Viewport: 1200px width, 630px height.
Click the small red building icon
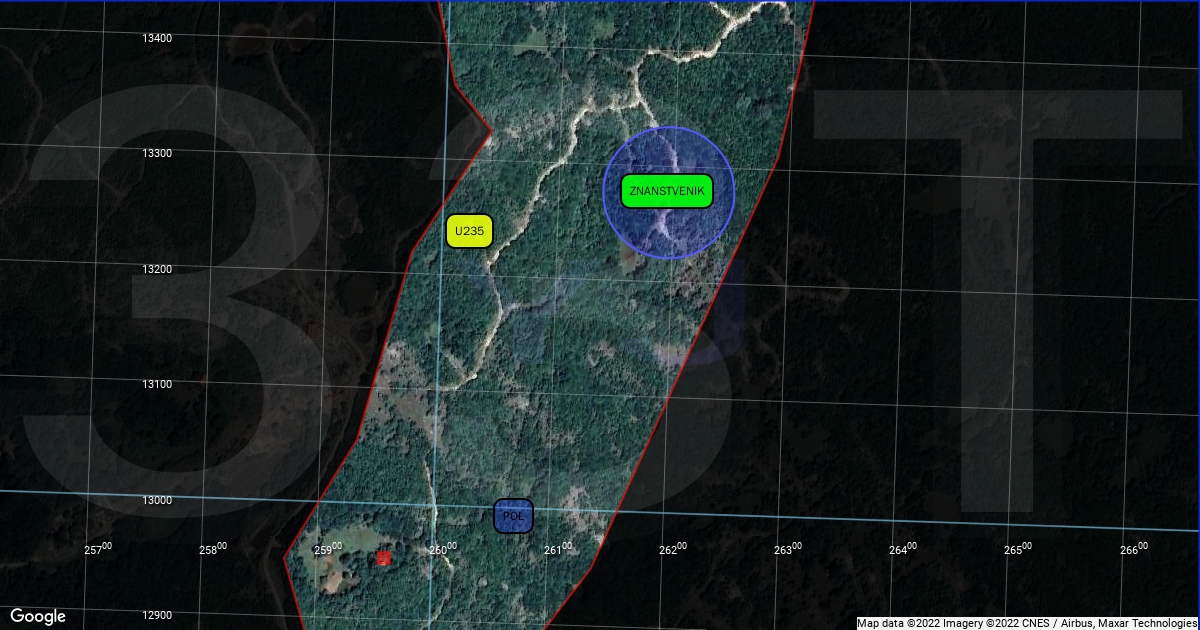coord(383,558)
